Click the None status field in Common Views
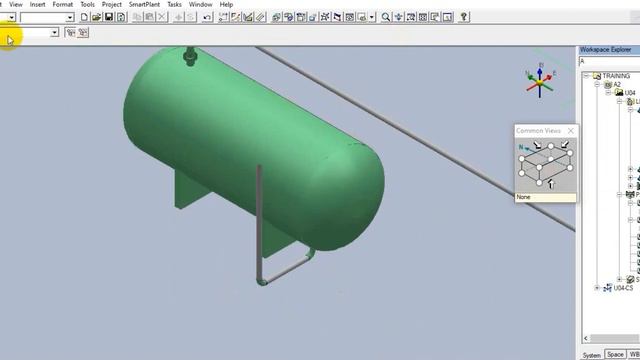The height and width of the screenshot is (360, 640). [x=545, y=197]
